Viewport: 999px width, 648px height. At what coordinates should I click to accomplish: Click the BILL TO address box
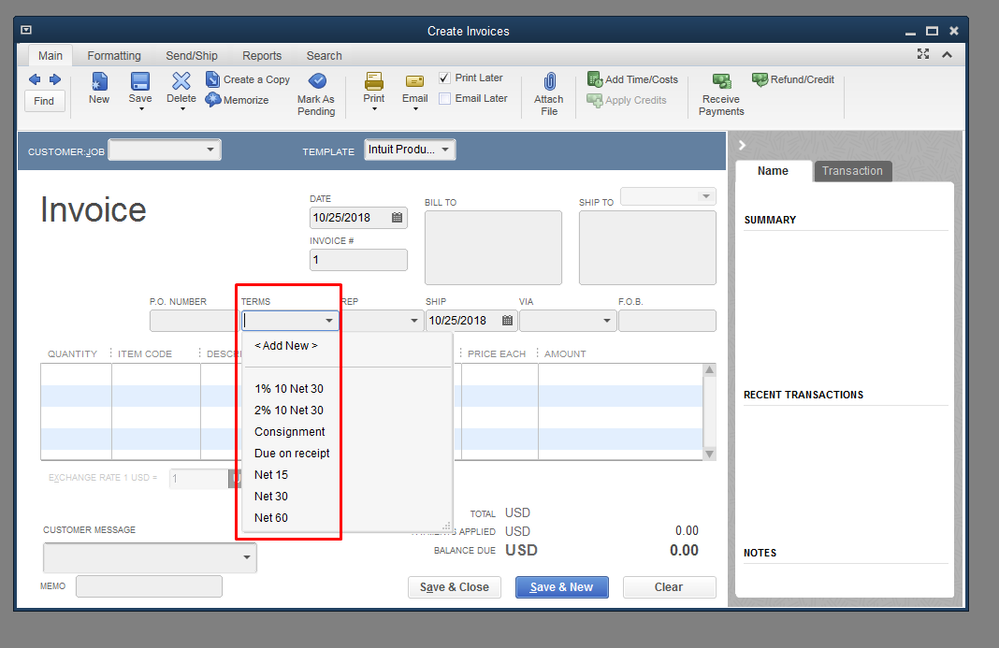[x=493, y=248]
